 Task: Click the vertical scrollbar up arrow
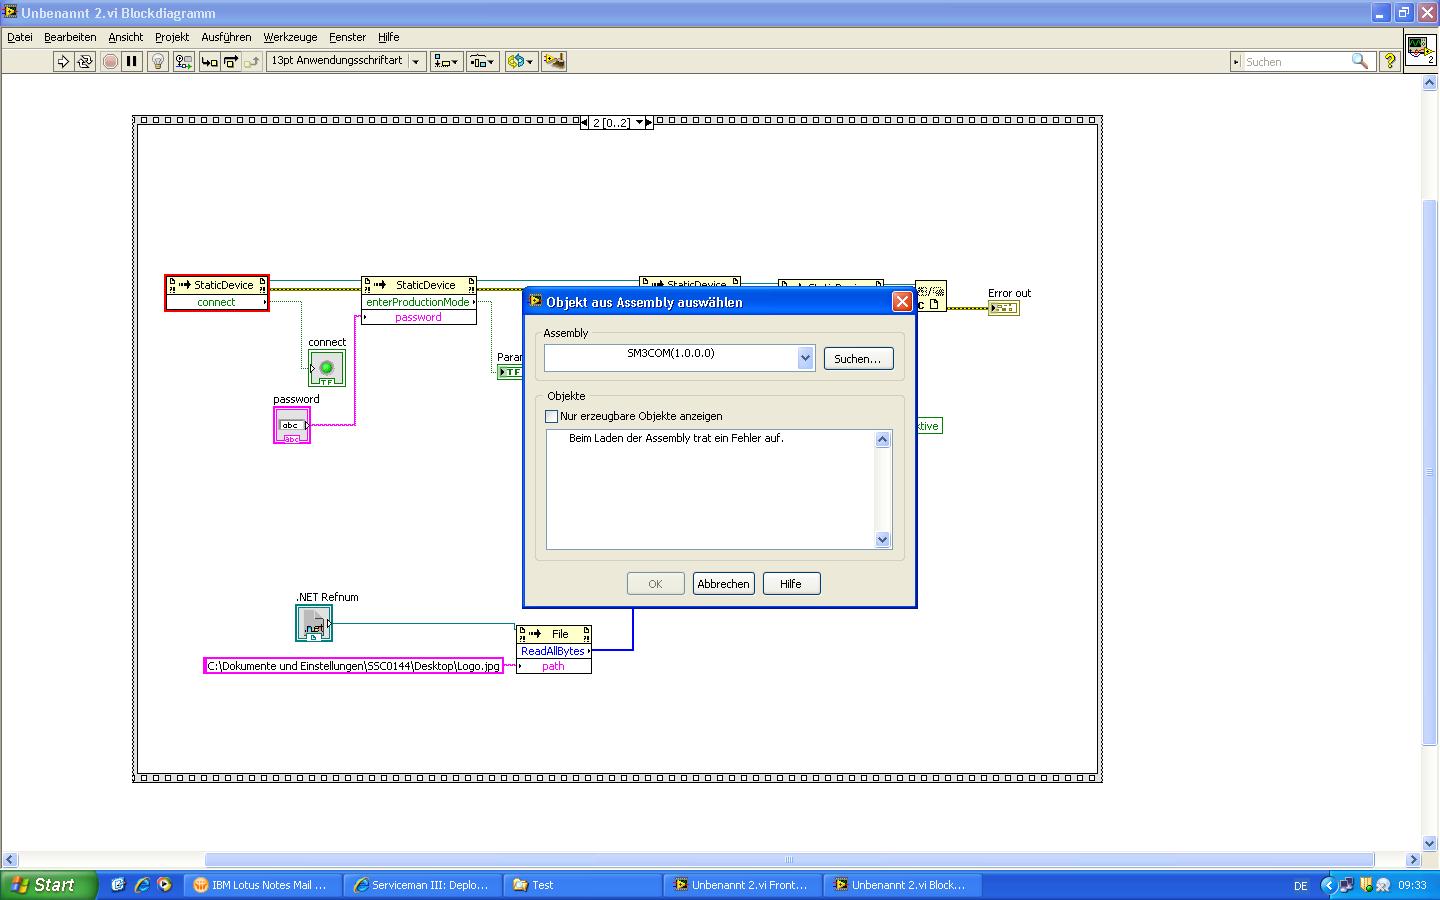(x=1429, y=83)
